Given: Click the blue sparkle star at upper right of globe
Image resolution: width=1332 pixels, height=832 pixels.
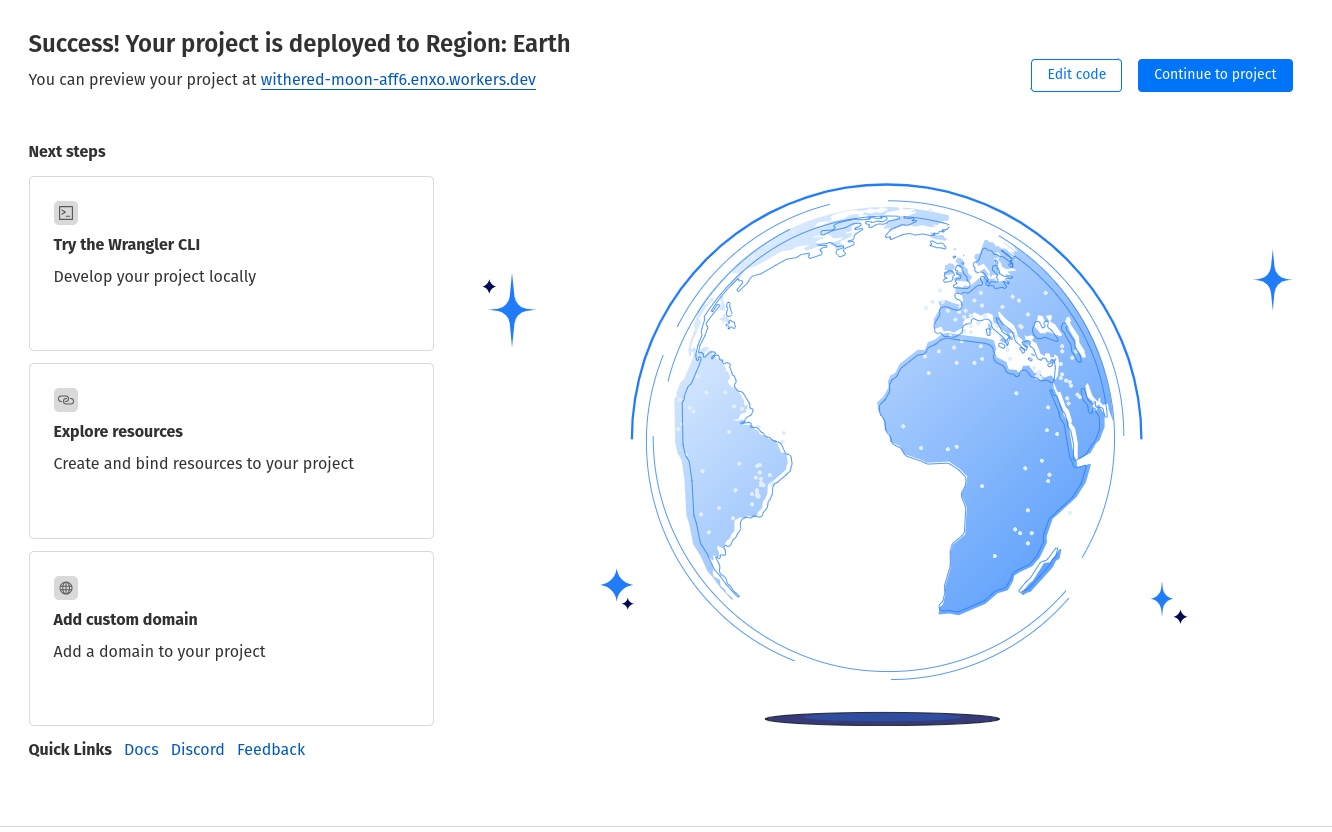Looking at the screenshot, I should pyautogui.click(x=1272, y=280).
